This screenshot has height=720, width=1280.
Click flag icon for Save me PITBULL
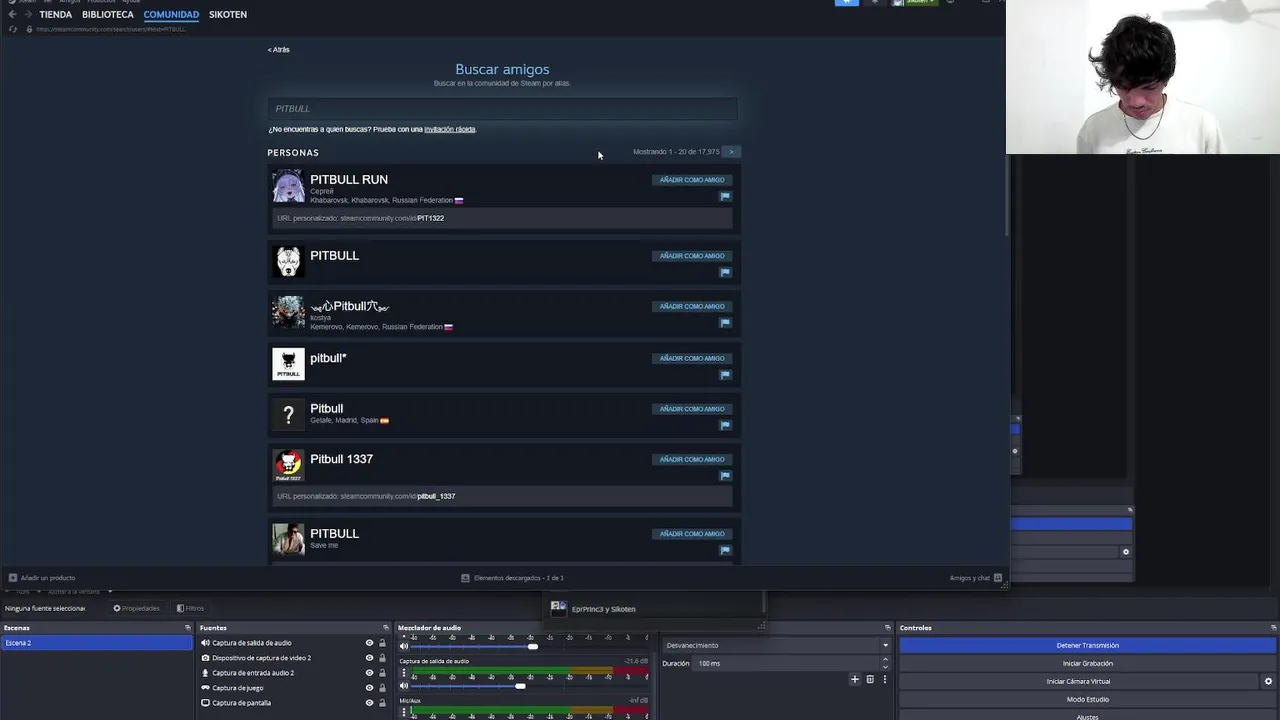click(x=725, y=550)
